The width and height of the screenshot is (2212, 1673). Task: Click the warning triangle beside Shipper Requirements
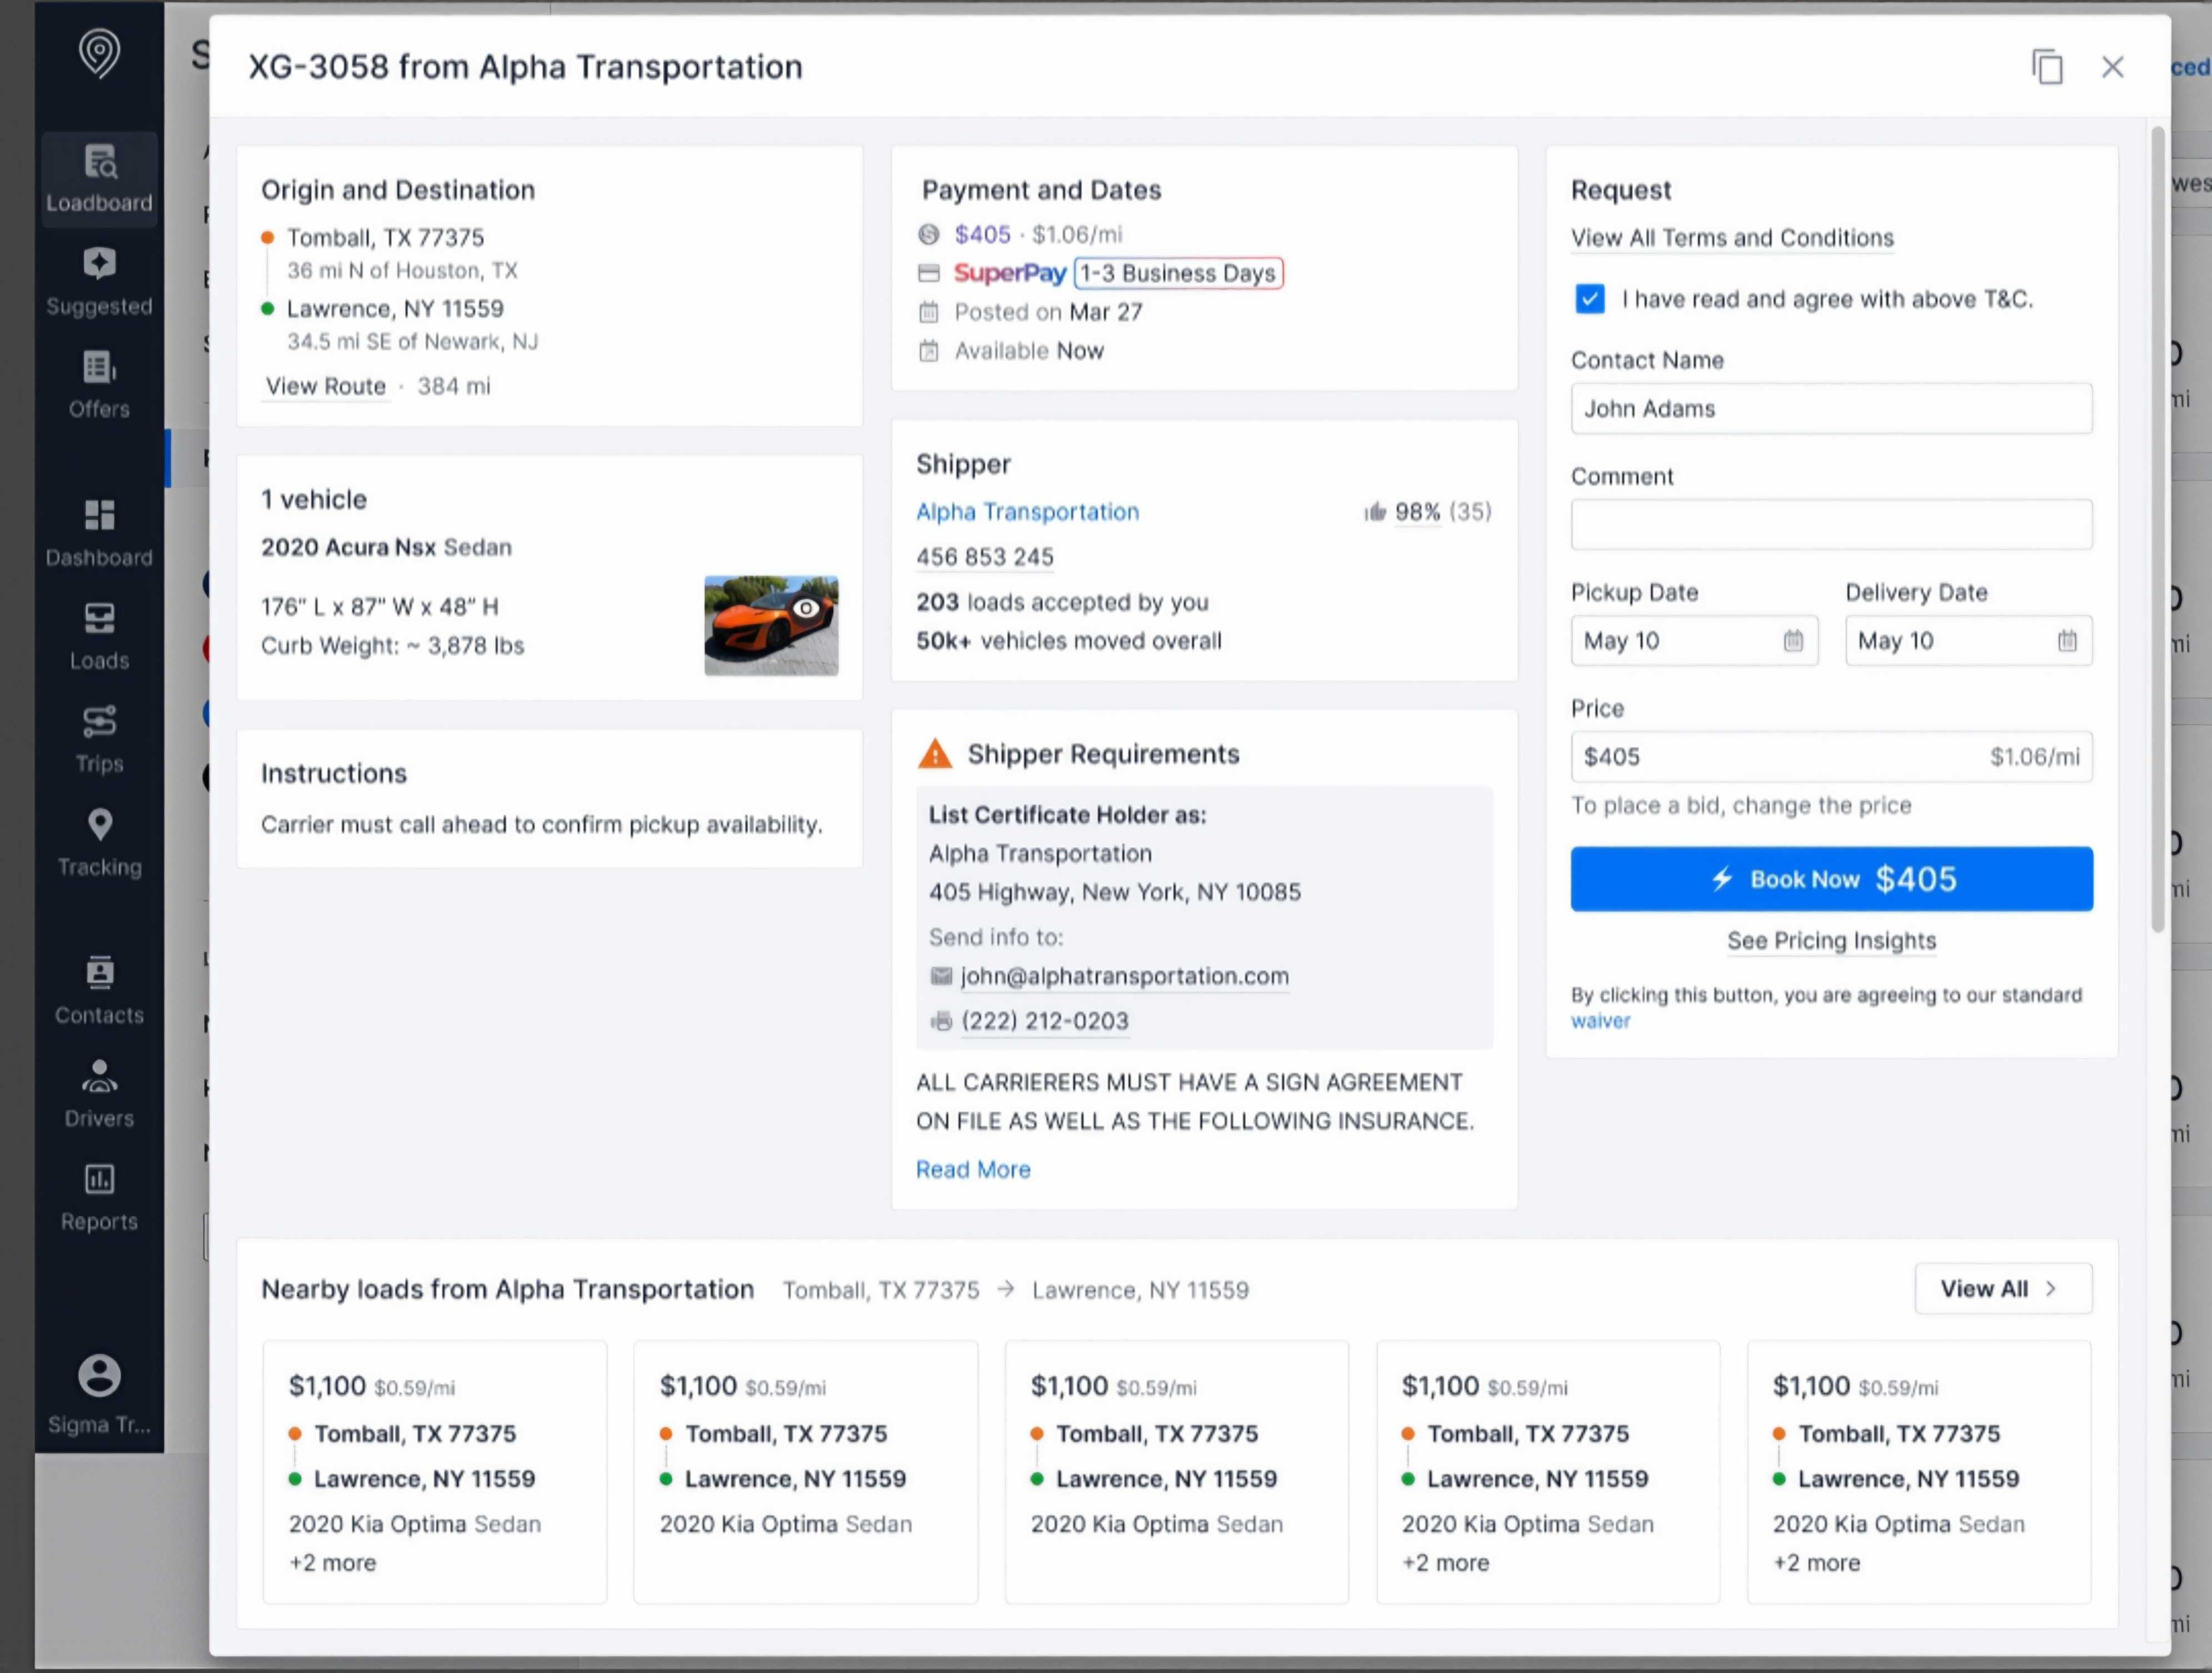coord(935,753)
